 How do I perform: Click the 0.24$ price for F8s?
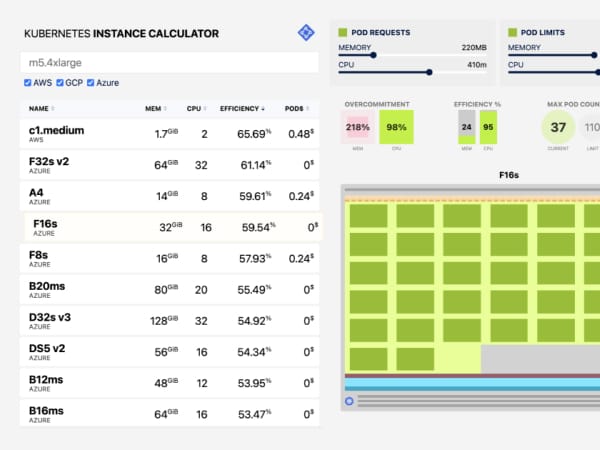tap(301, 259)
